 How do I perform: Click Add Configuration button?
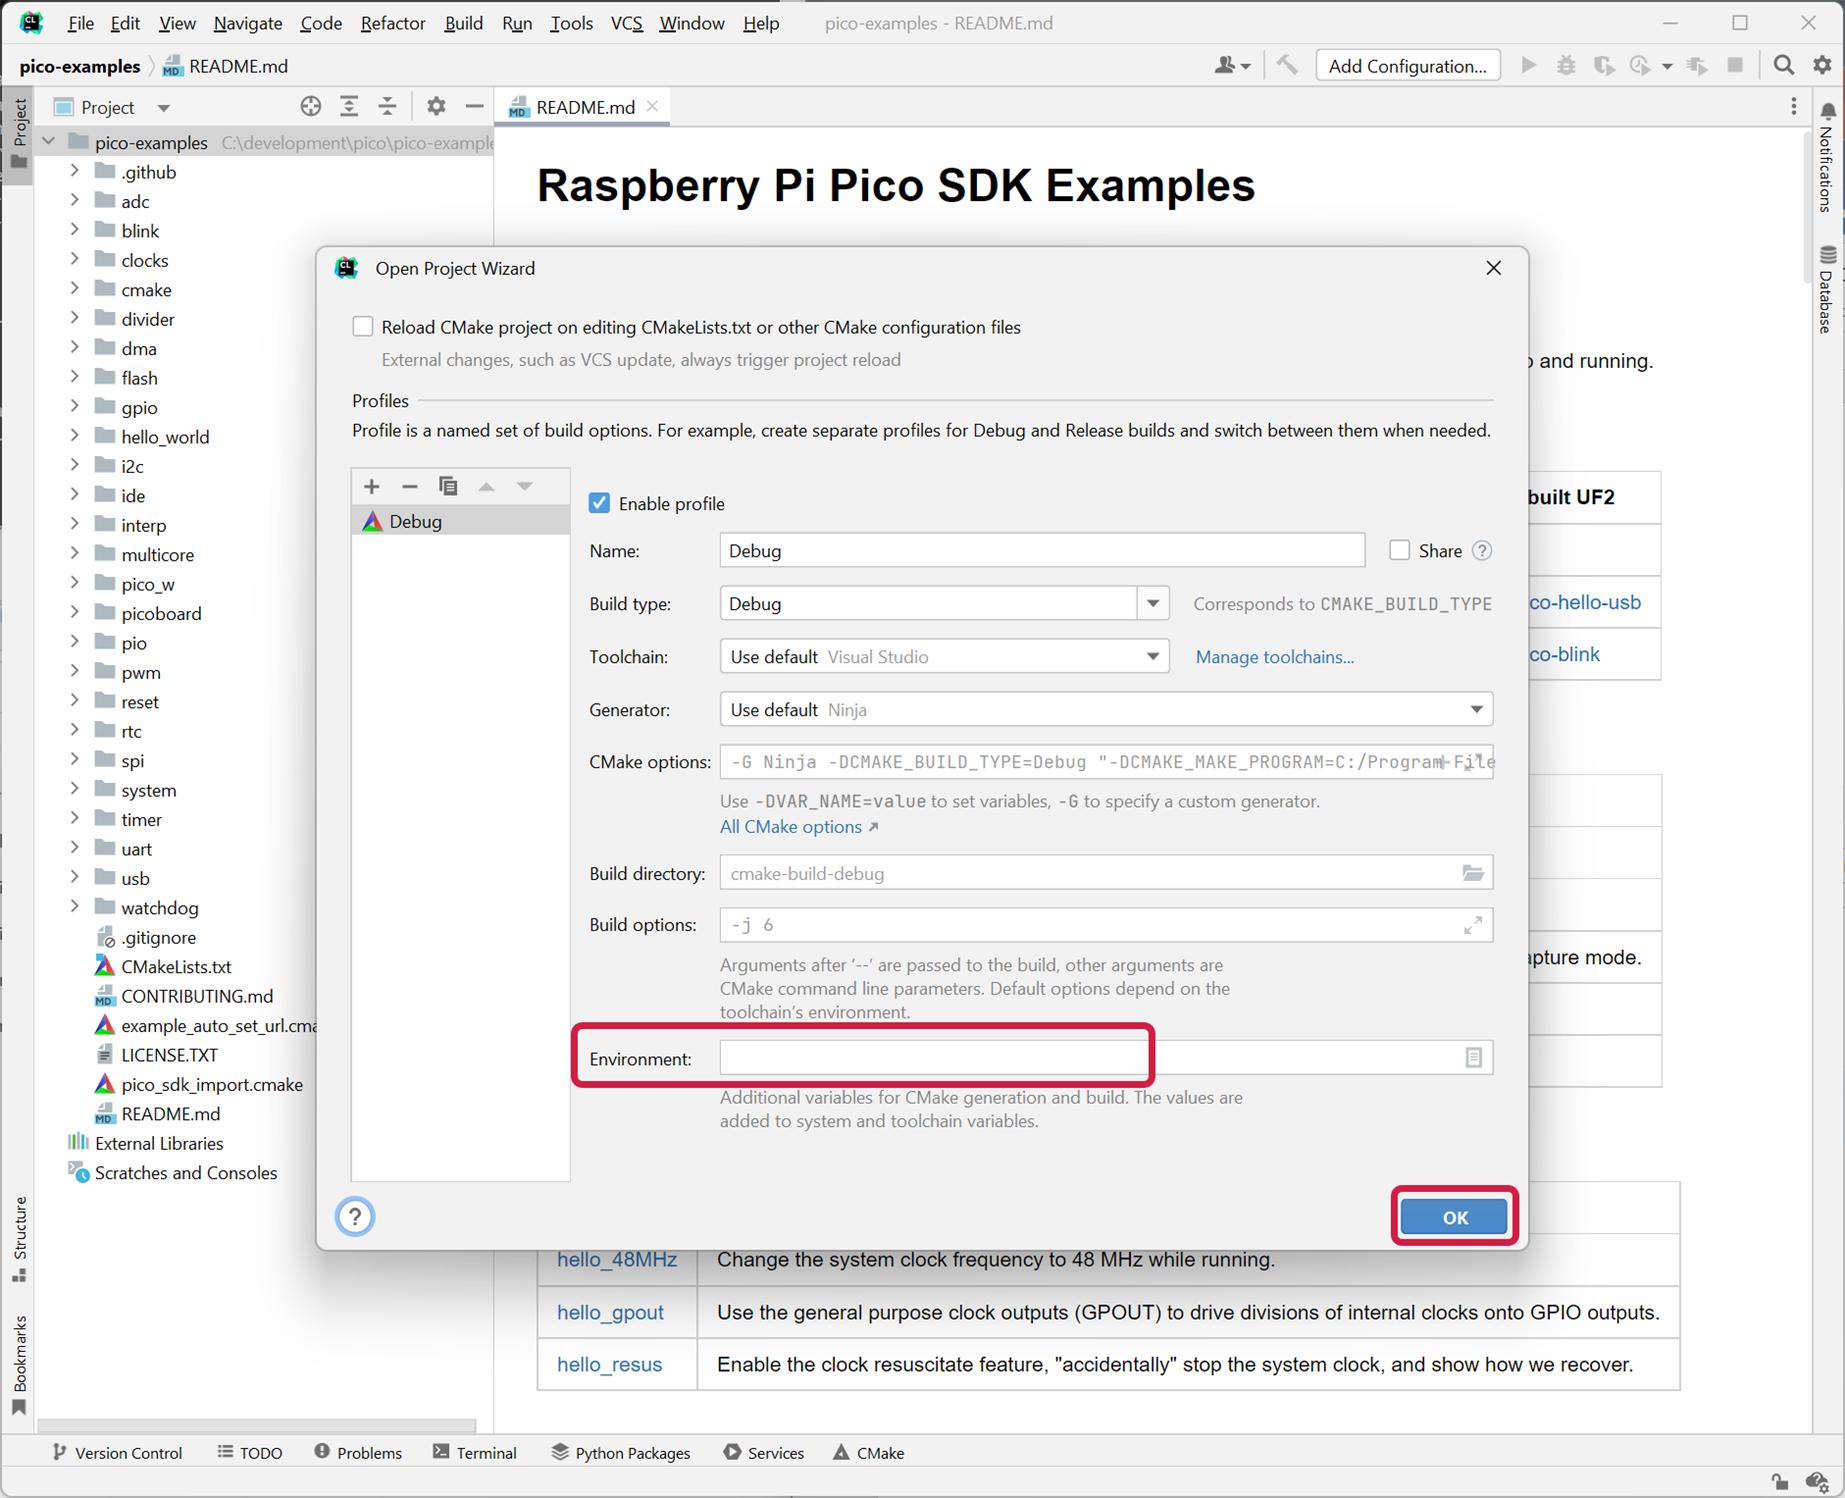1407,66
